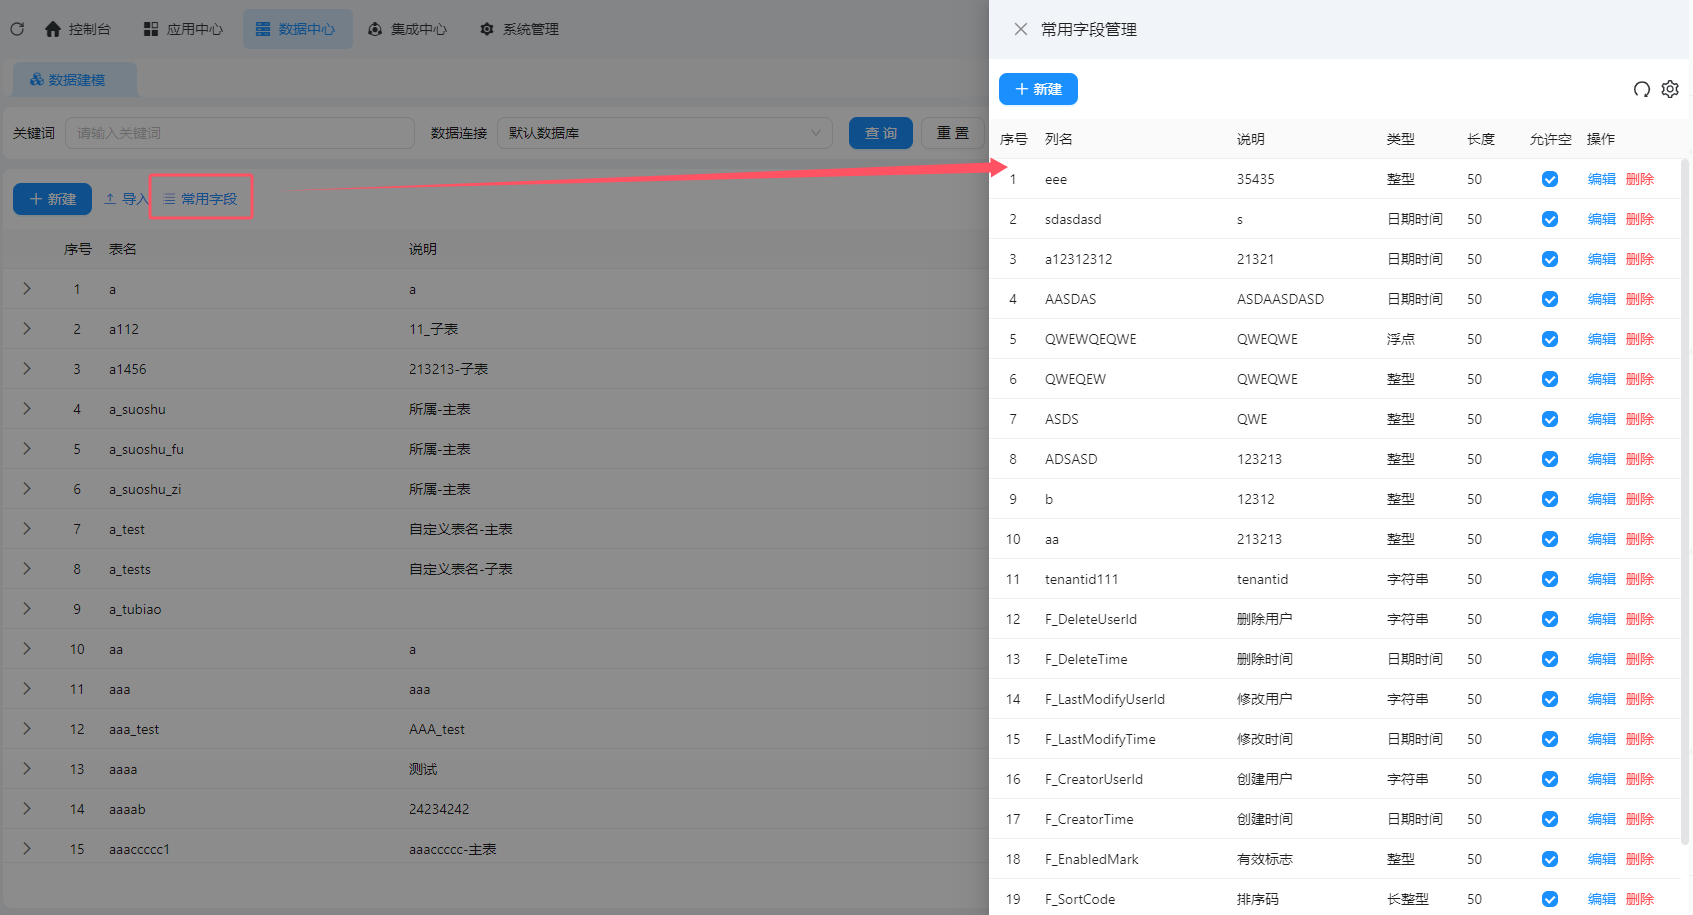Delete the eee field
Screen dimensions: 1693x915
[x=1640, y=179]
